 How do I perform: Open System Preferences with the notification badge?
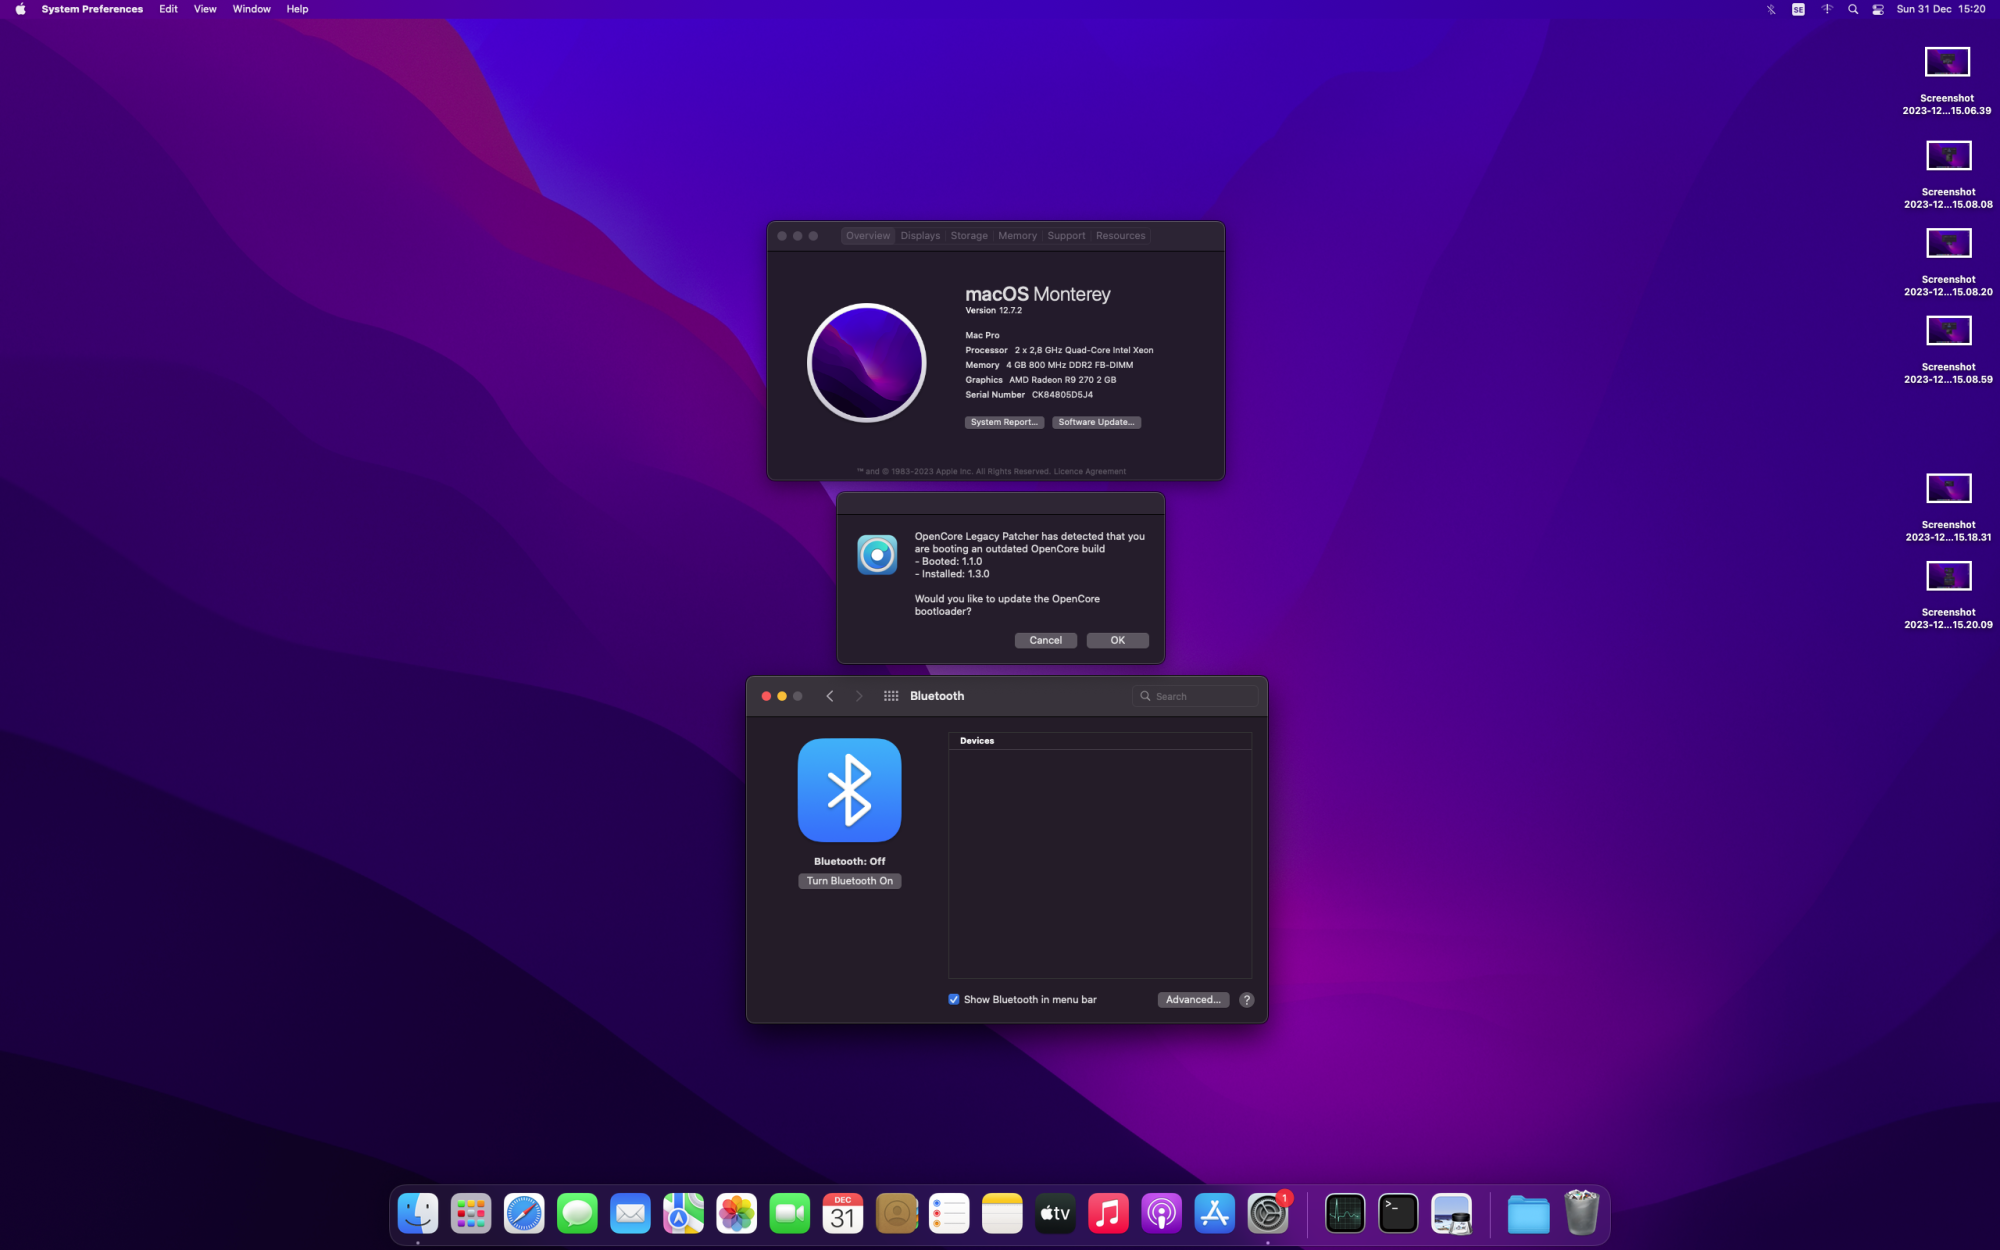tap(1267, 1213)
